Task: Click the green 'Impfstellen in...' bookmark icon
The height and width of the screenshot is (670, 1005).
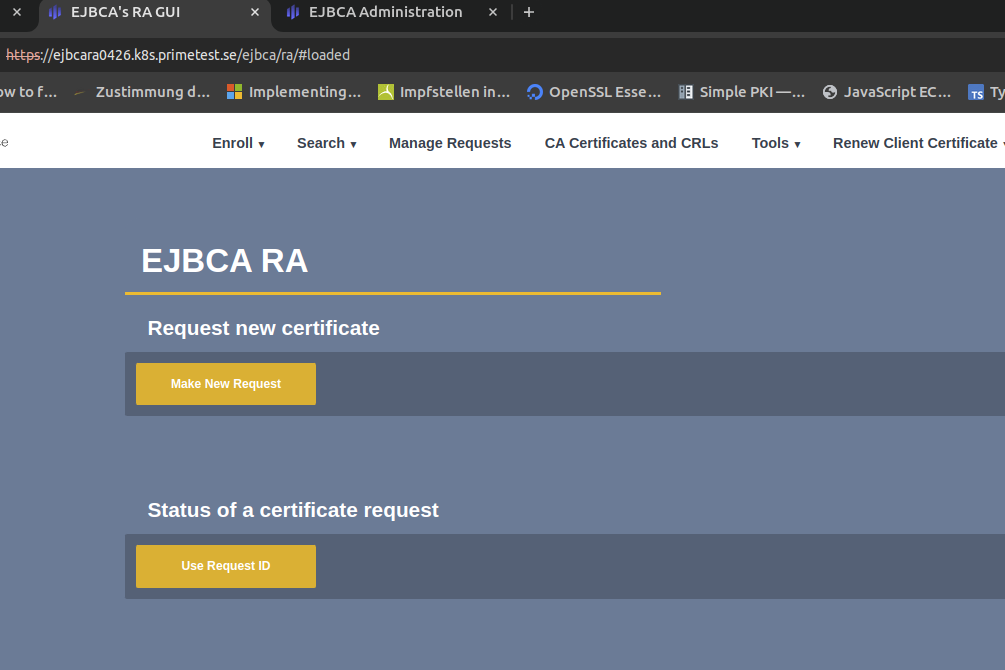Action: click(x=386, y=92)
